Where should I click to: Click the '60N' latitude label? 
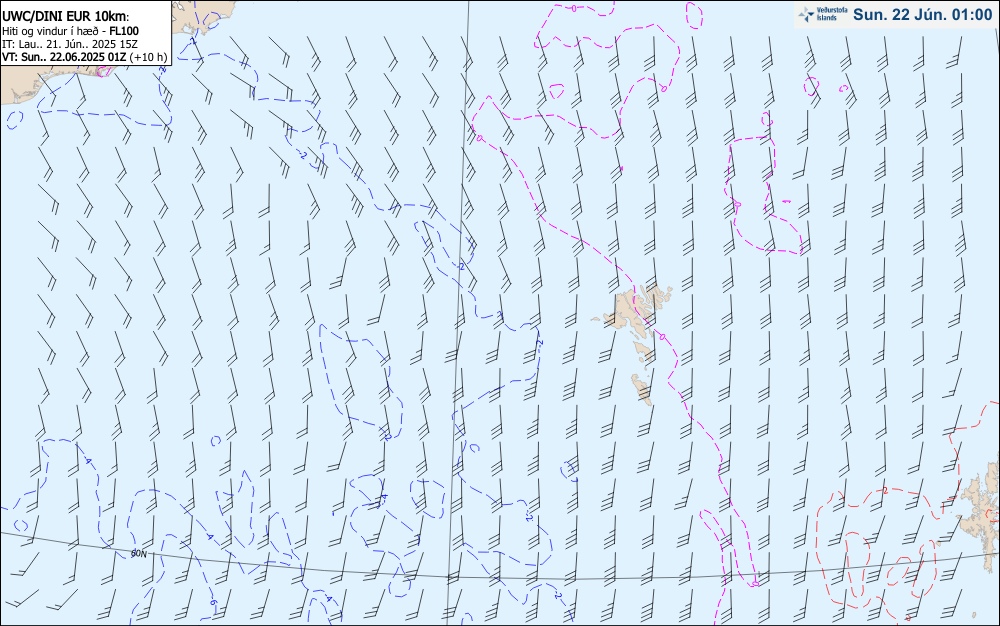138,554
